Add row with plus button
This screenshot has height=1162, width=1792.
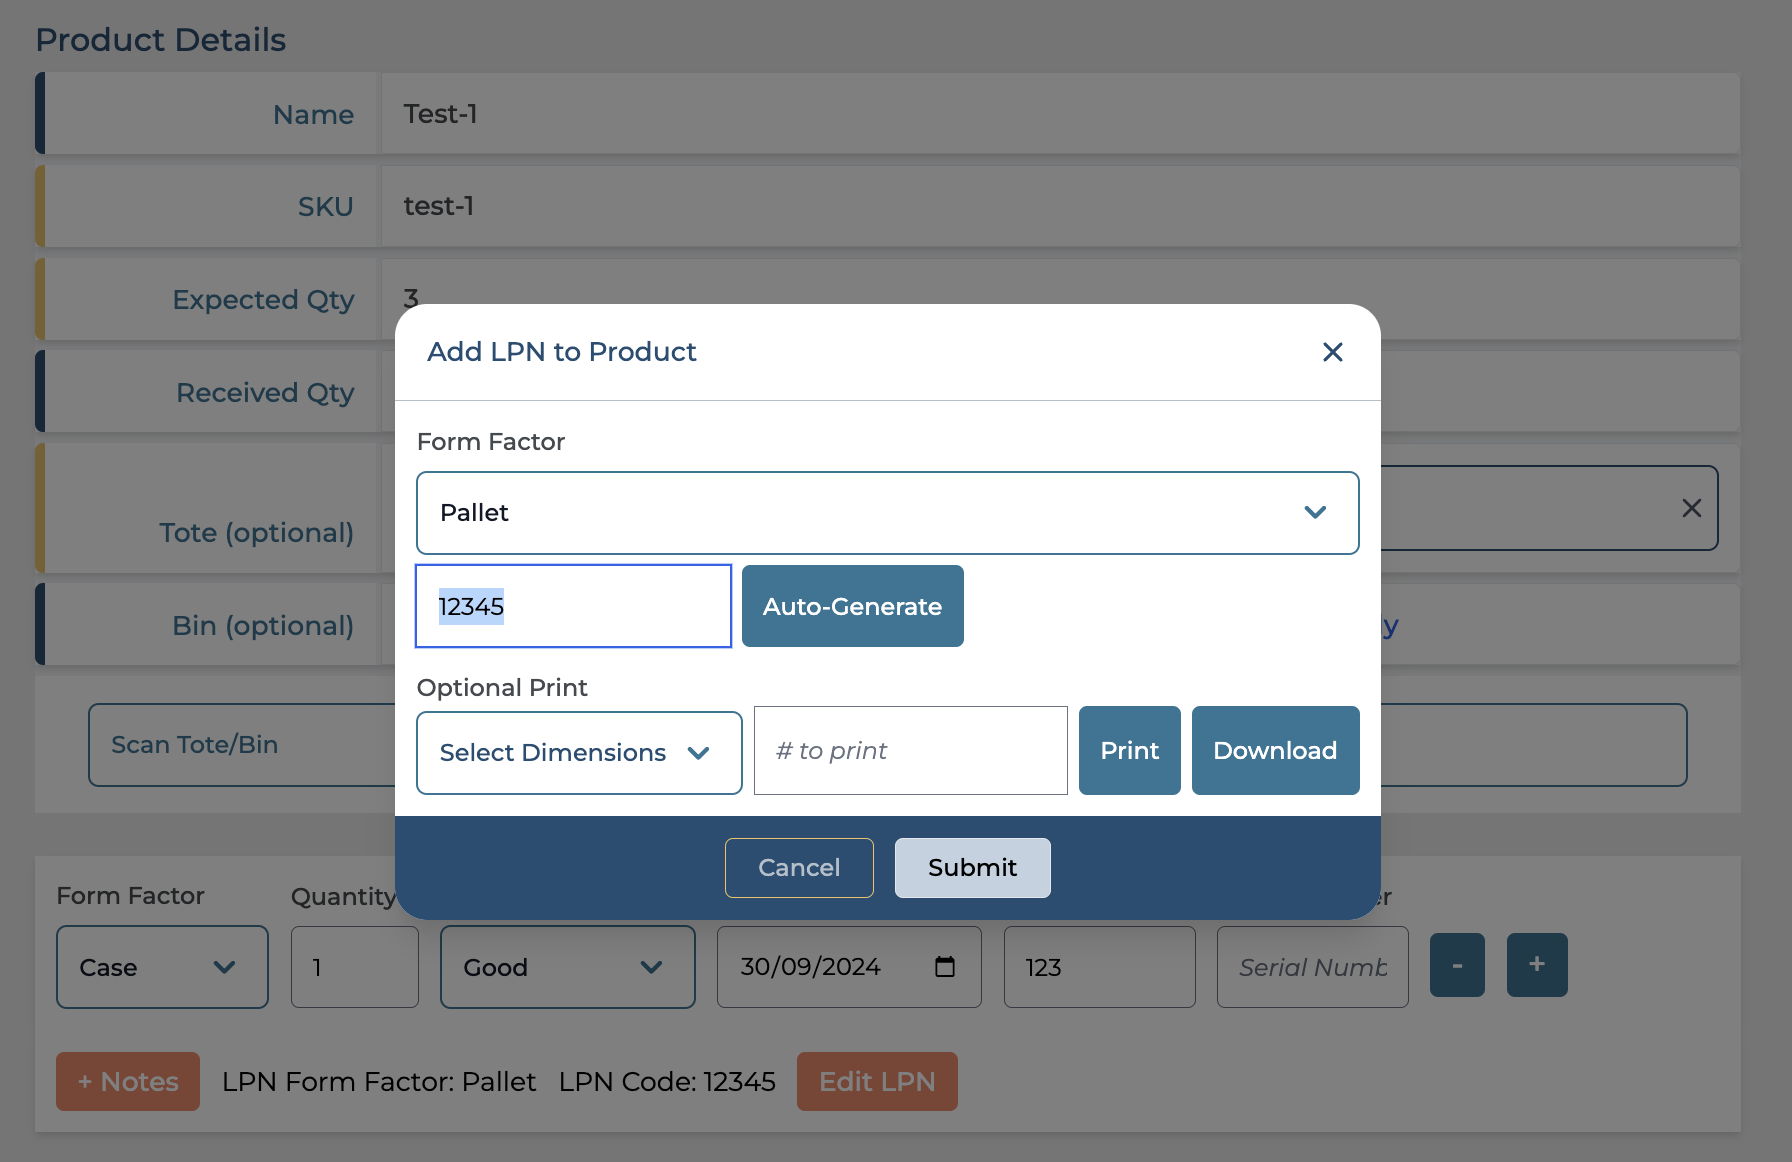pos(1536,965)
